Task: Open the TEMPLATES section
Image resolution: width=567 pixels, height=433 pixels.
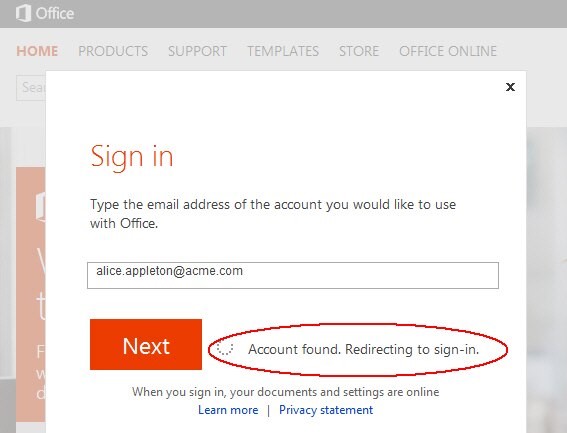Action: click(283, 51)
